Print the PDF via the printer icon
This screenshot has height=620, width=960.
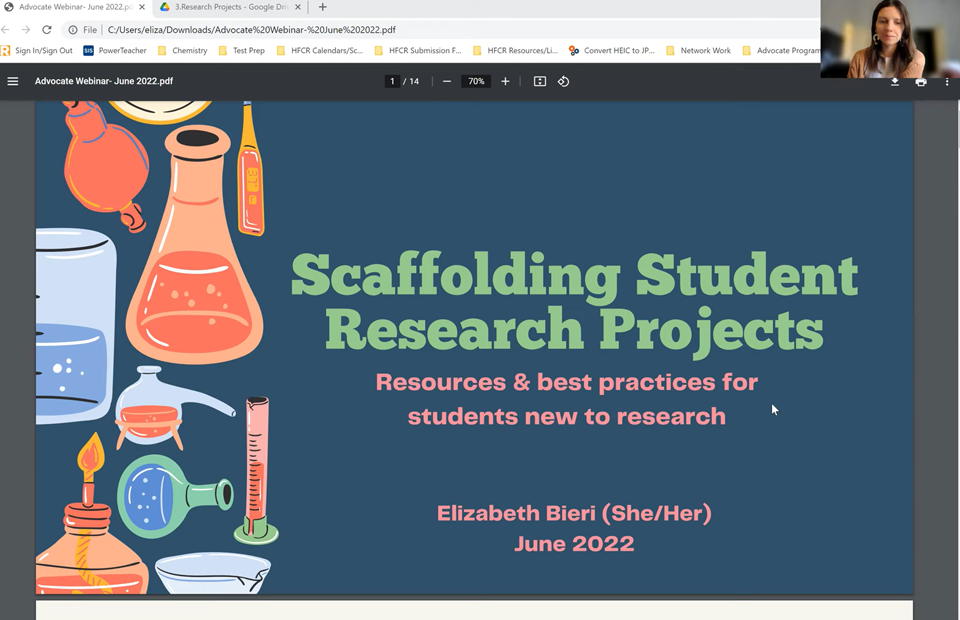point(920,81)
